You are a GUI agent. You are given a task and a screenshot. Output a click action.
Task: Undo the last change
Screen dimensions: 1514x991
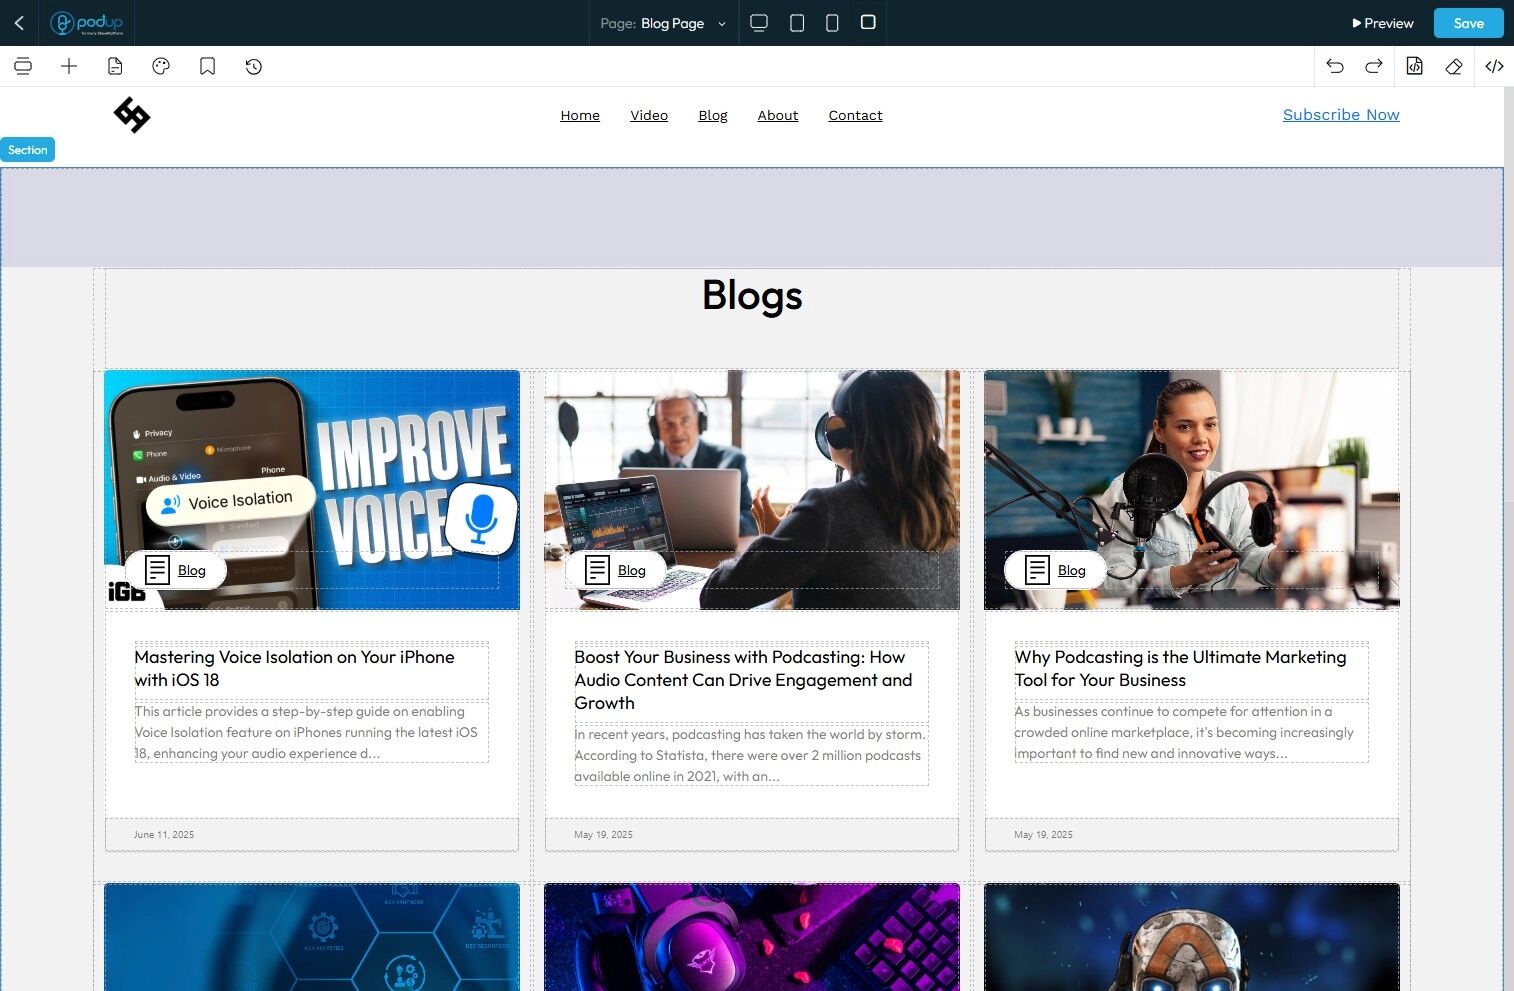click(x=1335, y=66)
